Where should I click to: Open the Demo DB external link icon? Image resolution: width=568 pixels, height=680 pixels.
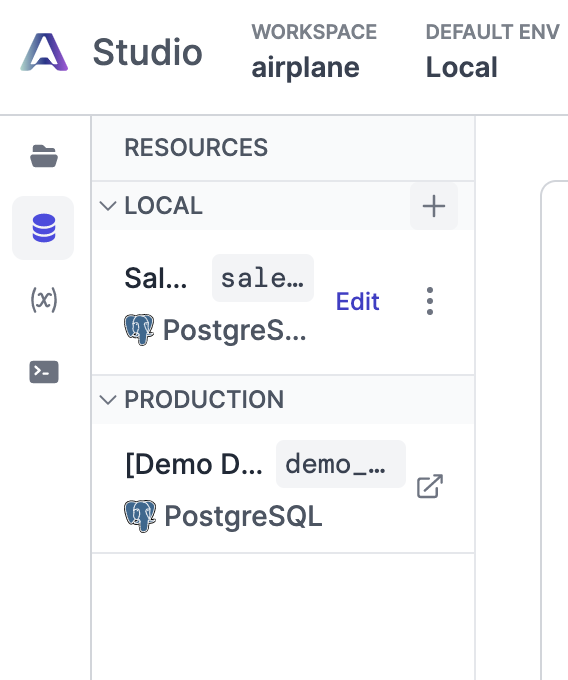click(x=430, y=486)
